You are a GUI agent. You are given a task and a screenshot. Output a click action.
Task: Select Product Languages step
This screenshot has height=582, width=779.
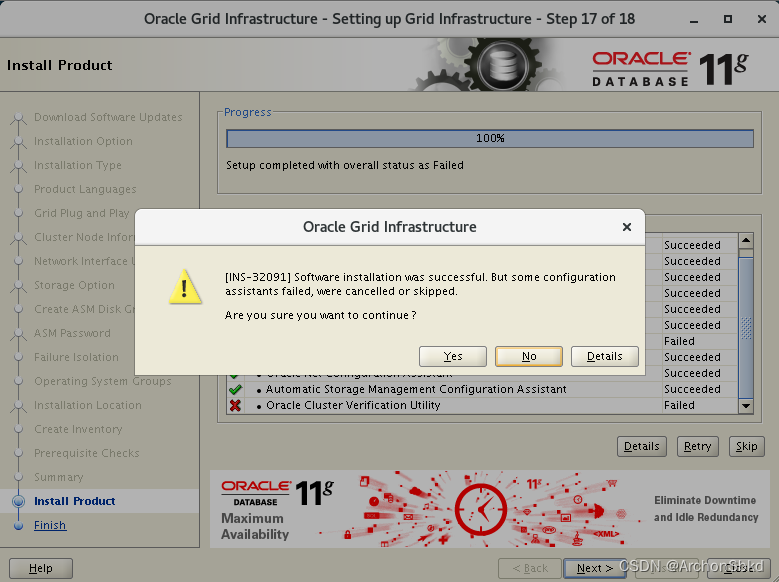point(85,189)
